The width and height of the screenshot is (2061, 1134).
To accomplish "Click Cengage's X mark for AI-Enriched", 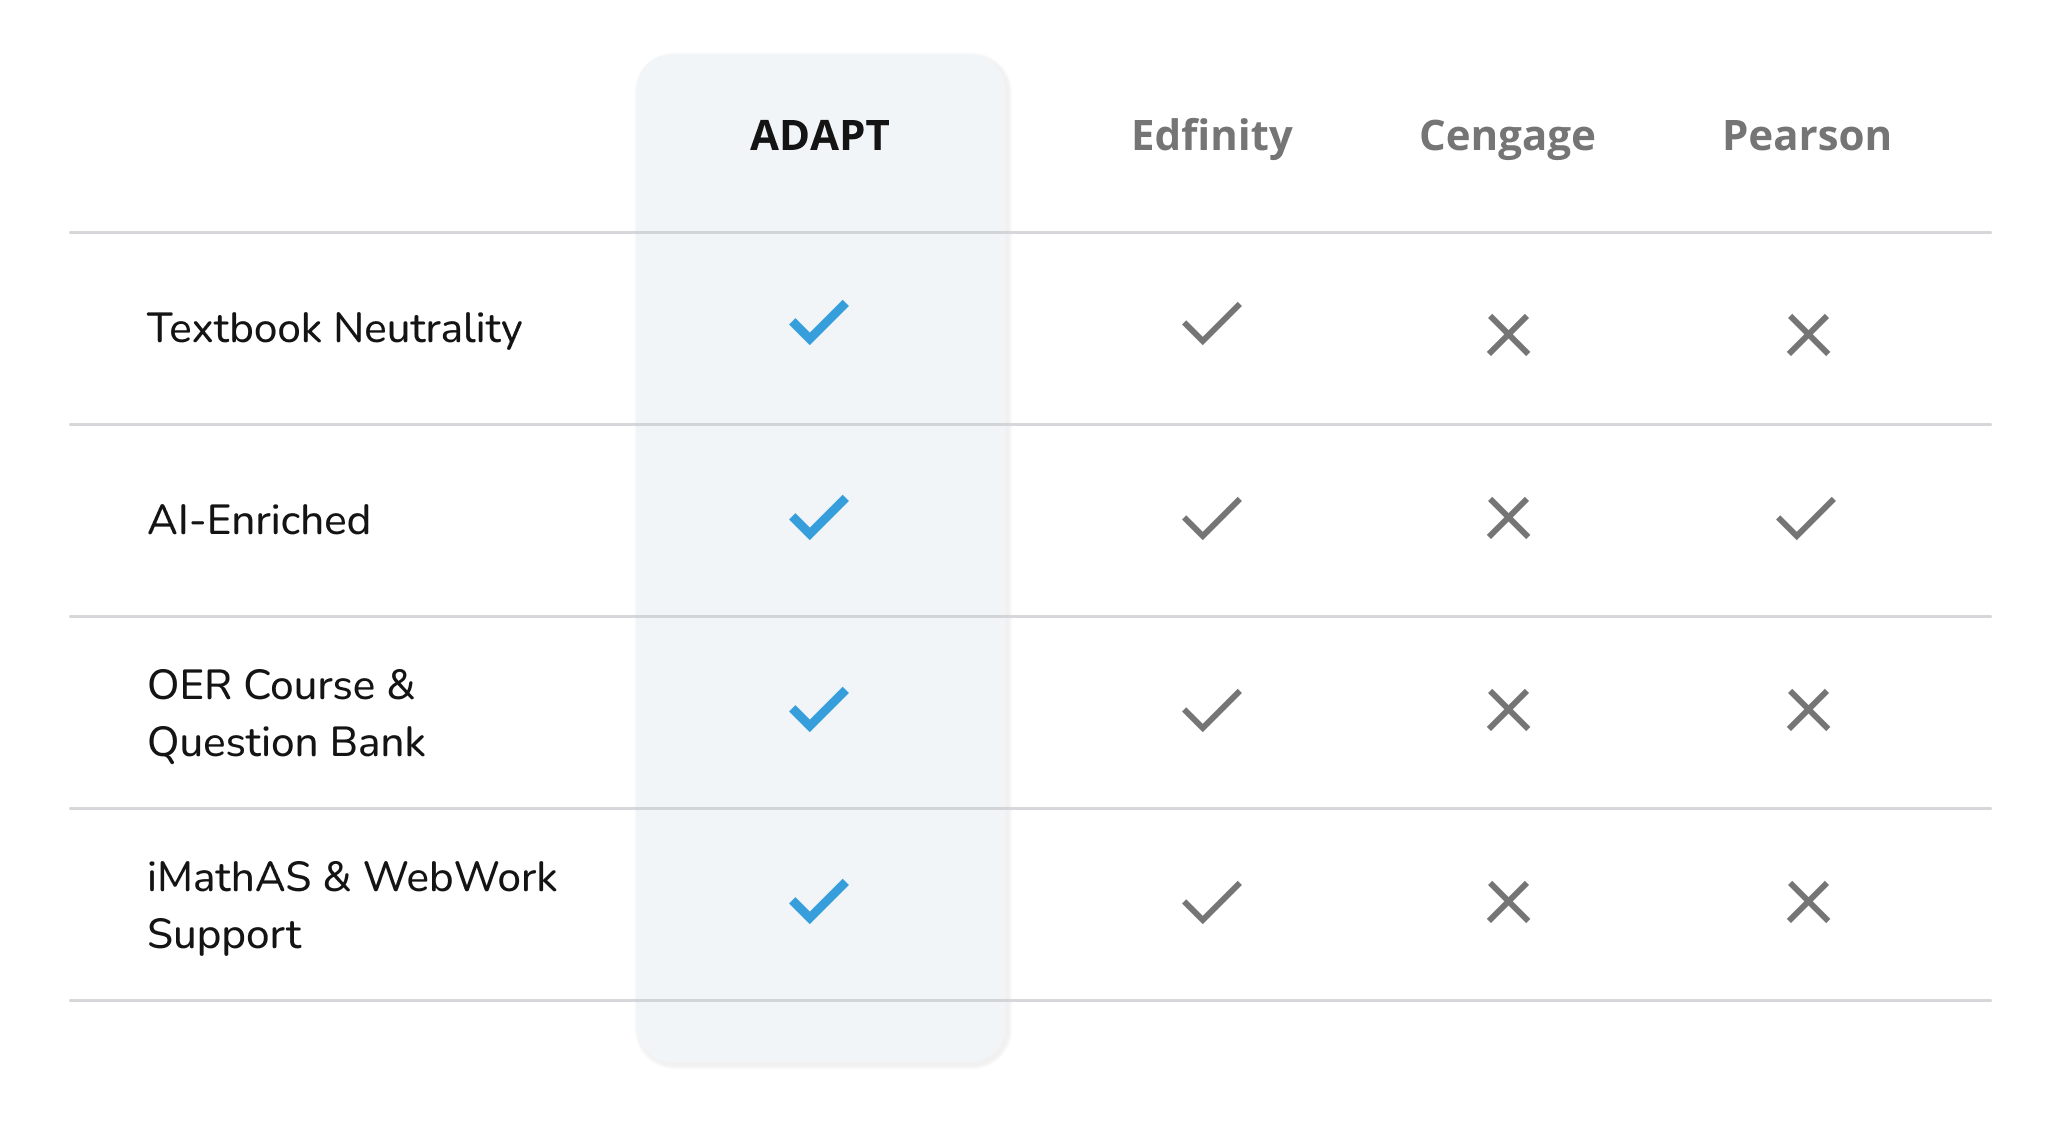I will (x=1508, y=518).
